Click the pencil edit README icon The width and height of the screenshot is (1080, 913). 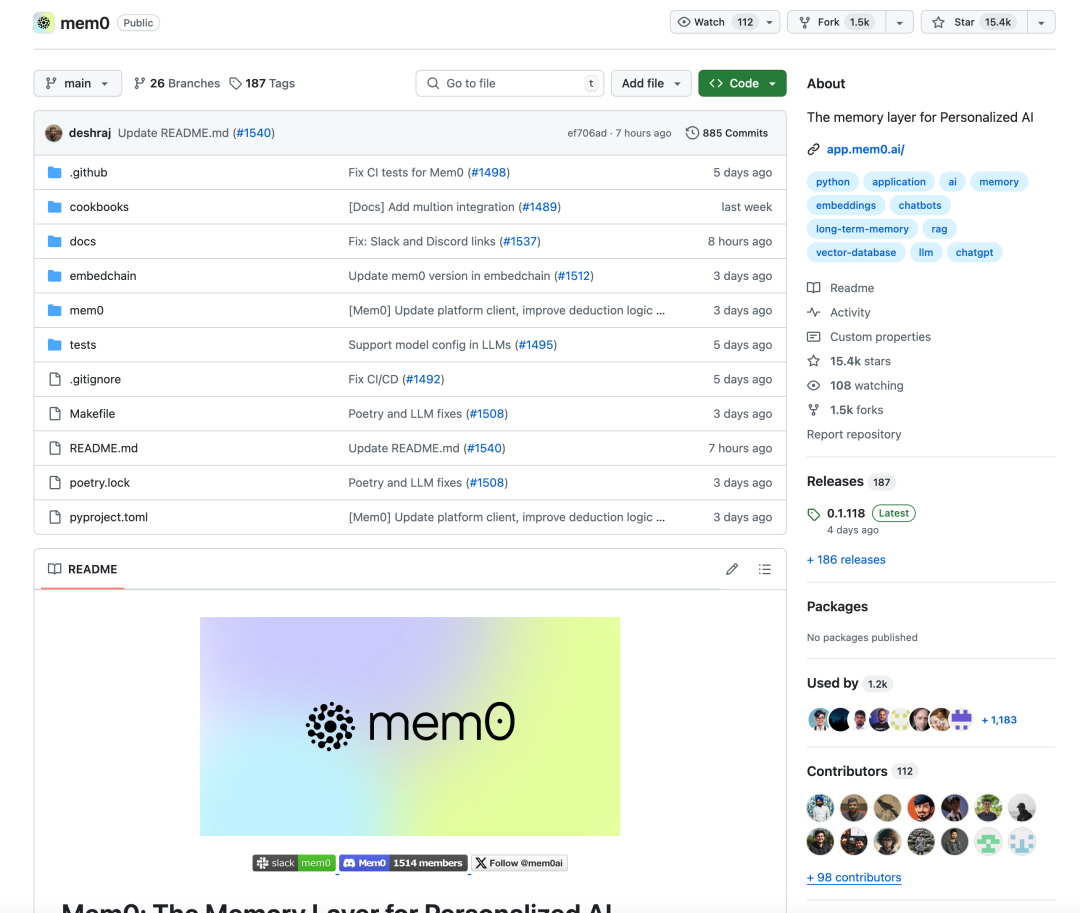click(732, 569)
